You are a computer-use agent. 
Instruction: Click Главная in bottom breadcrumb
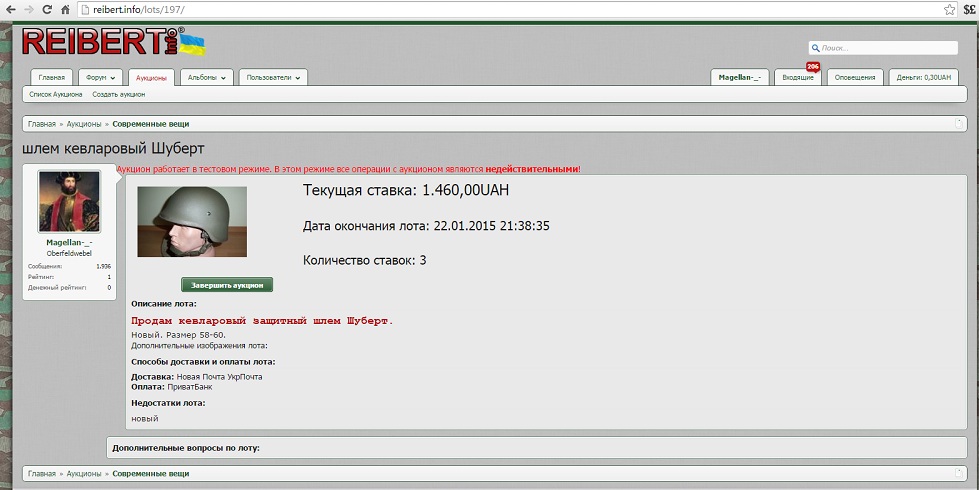(42, 473)
